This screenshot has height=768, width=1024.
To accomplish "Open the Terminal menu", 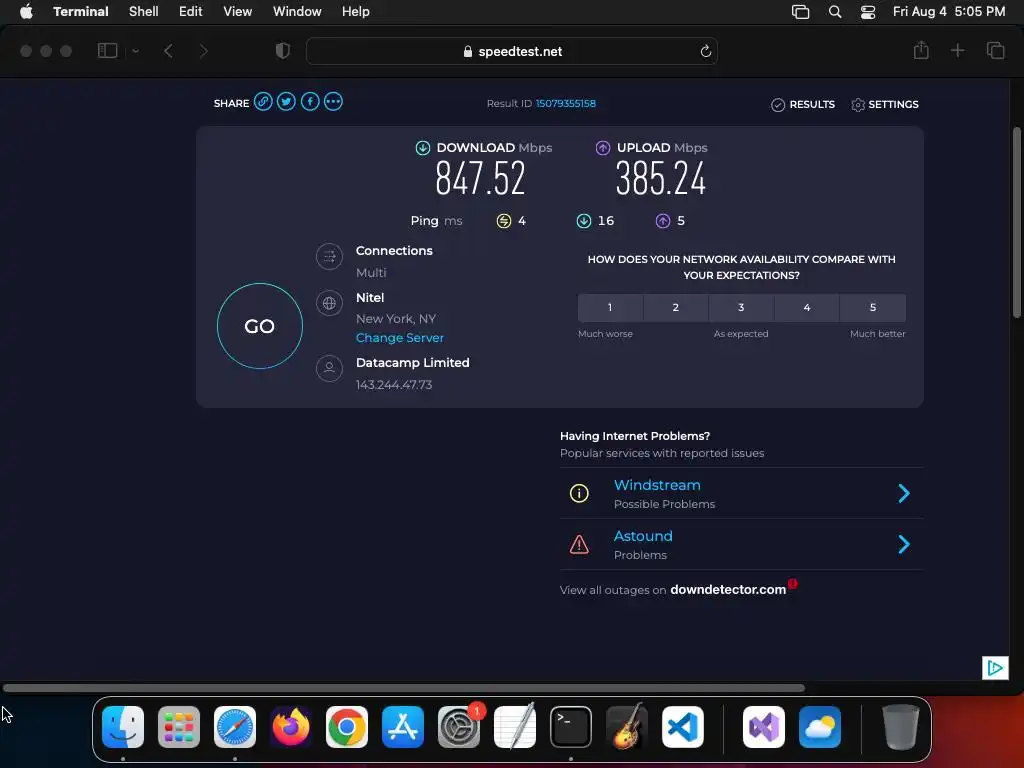I will (81, 11).
